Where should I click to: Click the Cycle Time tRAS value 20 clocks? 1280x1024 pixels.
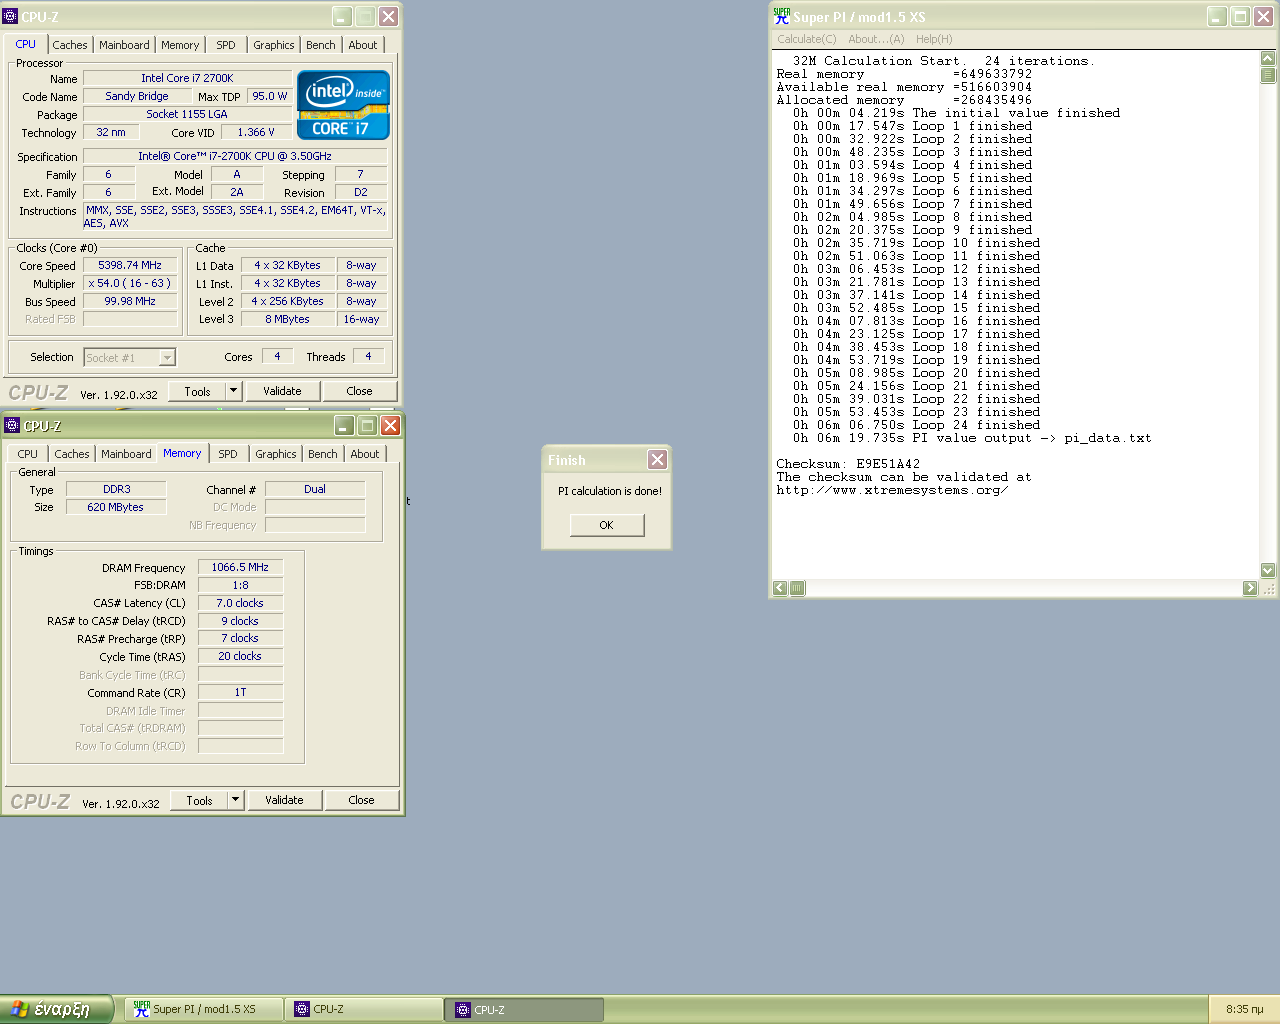click(x=240, y=656)
